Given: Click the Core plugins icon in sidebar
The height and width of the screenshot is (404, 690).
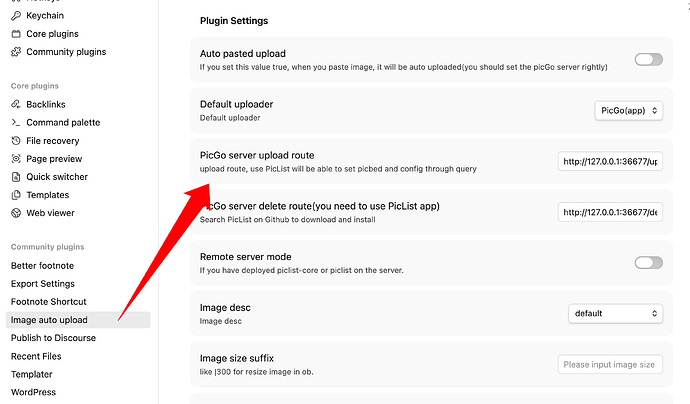Looking at the screenshot, I should [16, 34].
